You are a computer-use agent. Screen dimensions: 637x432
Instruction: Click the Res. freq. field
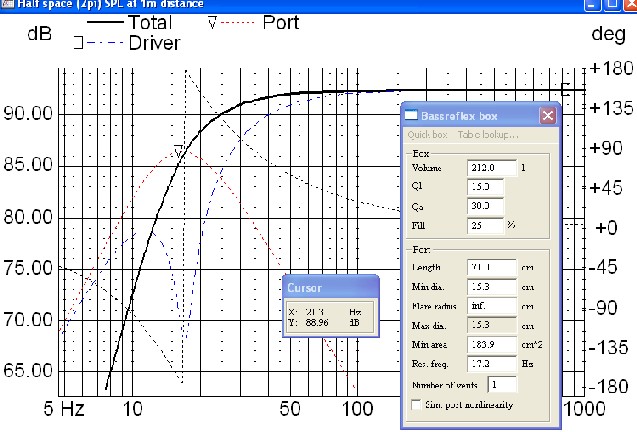click(x=492, y=364)
